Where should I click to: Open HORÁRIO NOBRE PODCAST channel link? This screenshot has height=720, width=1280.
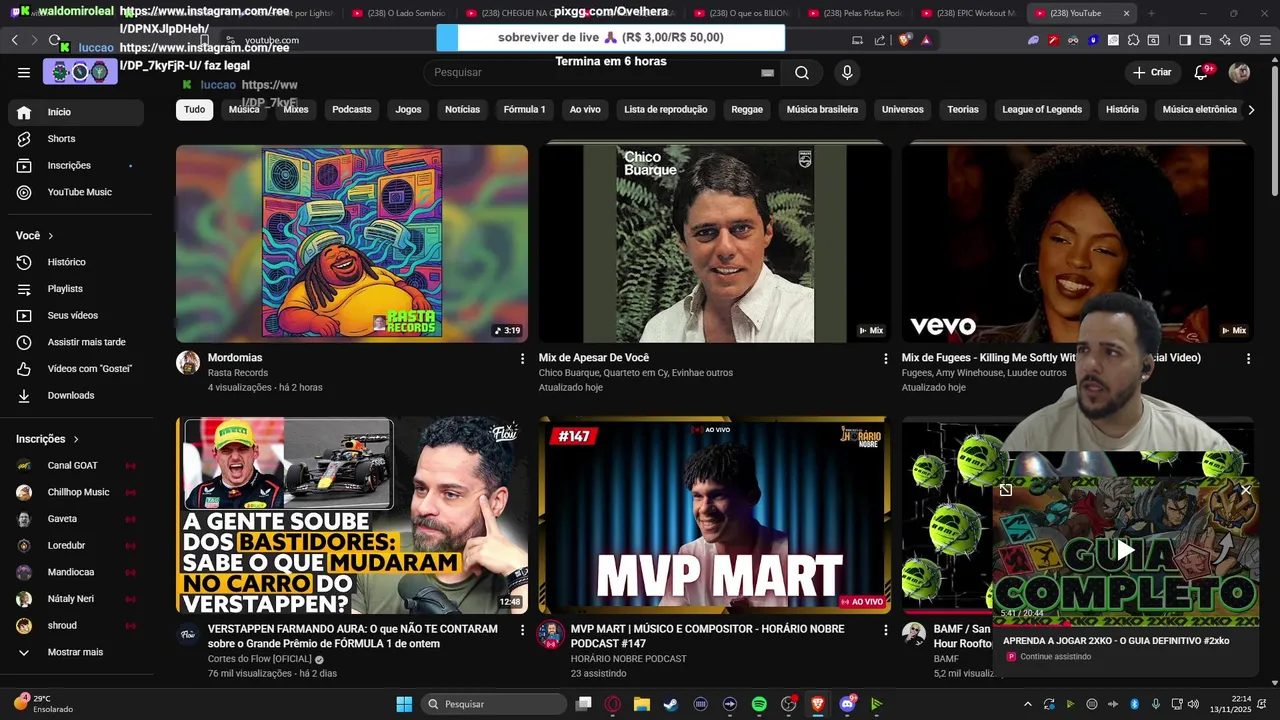point(628,659)
